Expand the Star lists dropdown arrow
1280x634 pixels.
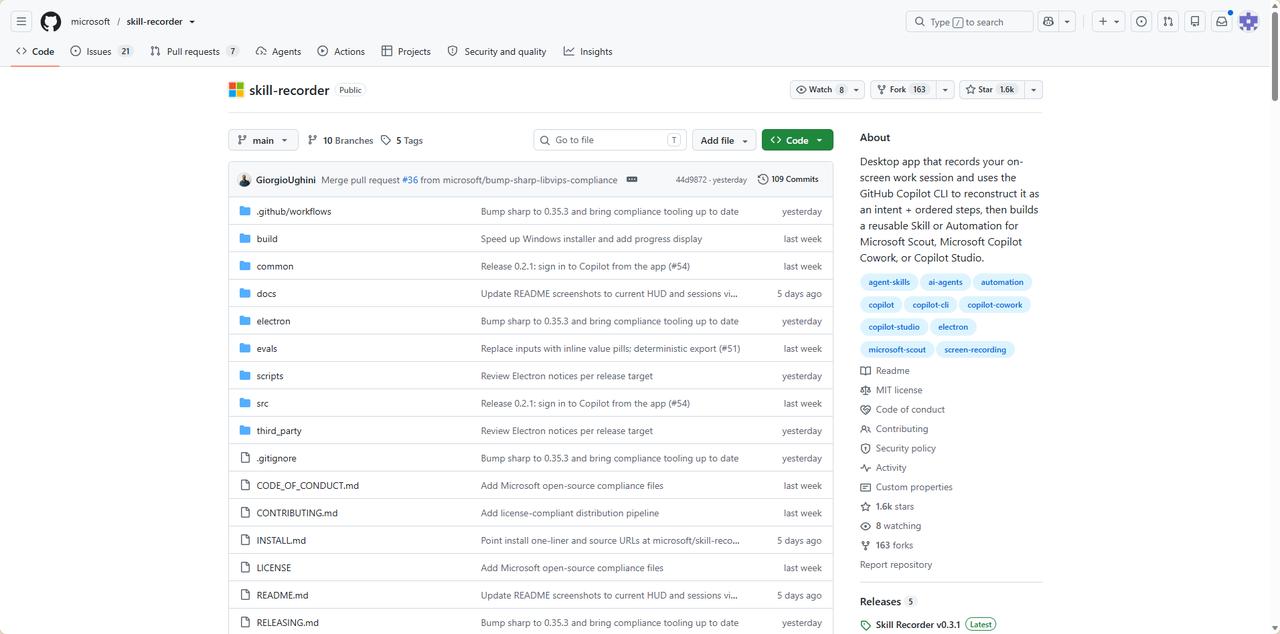coord(1033,90)
